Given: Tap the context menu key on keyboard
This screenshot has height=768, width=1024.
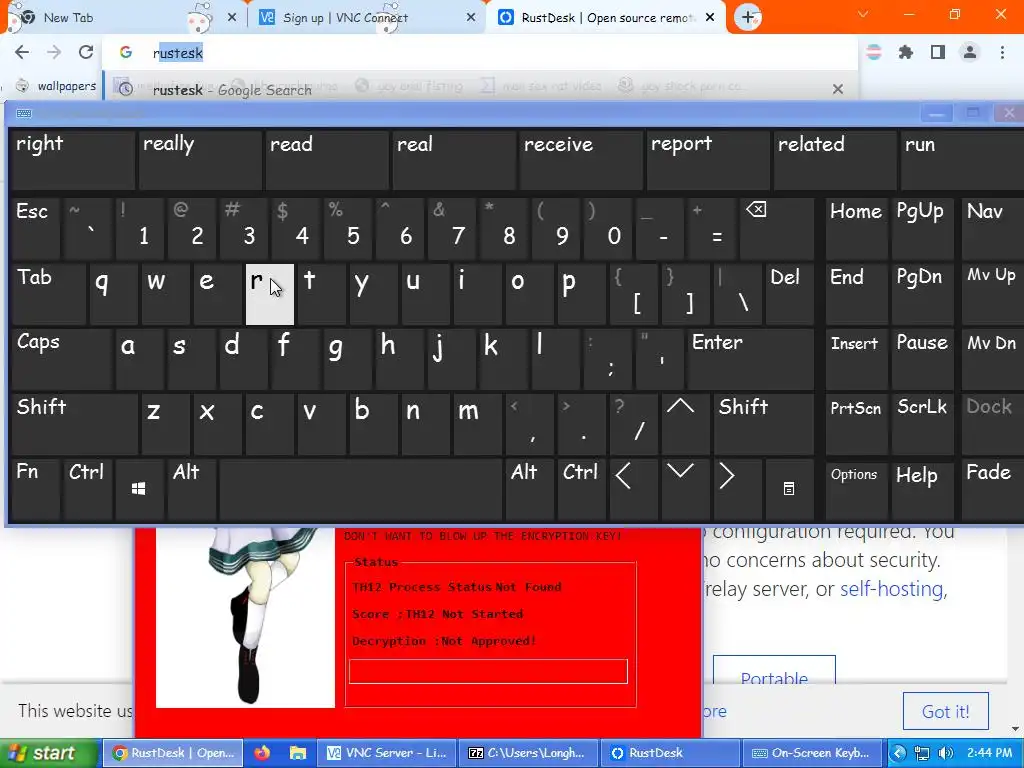Looking at the screenshot, I should tap(789, 489).
